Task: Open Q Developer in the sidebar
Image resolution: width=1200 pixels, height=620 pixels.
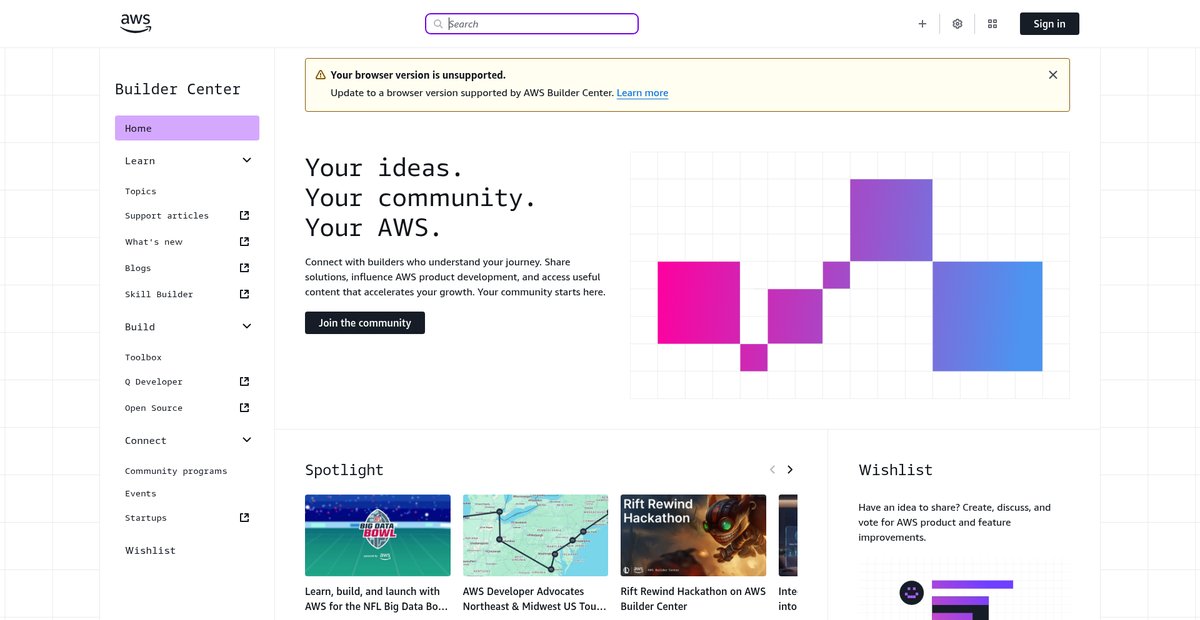Action: pyautogui.click(x=154, y=382)
